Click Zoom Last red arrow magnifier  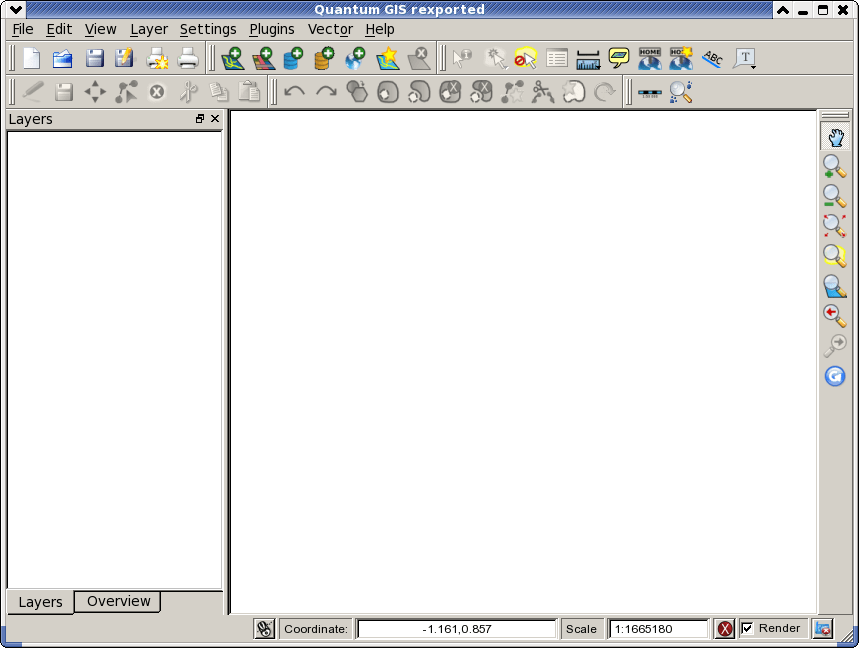pos(834,316)
